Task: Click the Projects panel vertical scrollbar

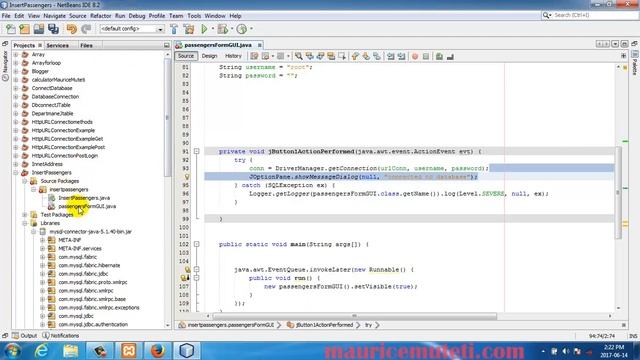Action: [167, 118]
